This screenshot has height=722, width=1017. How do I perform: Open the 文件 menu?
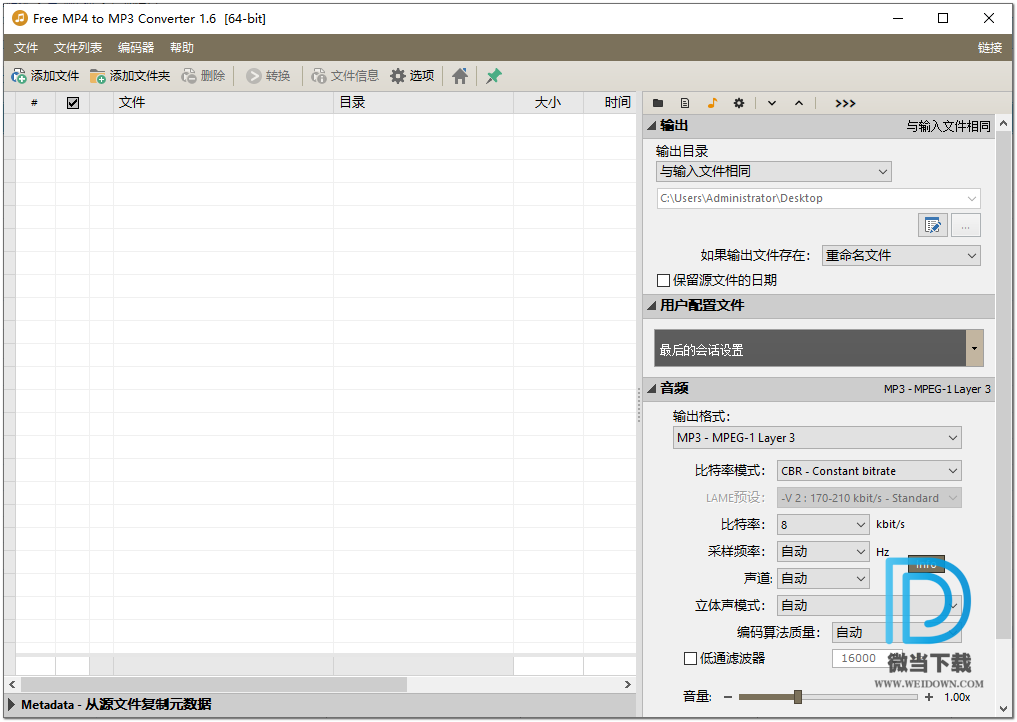click(26, 47)
